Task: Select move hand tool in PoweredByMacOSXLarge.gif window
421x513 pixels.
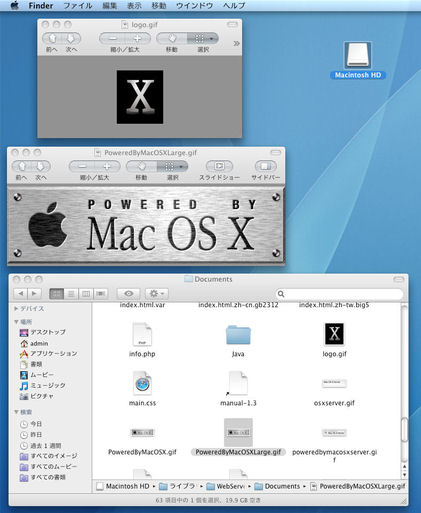Action: click(x=141, y=166)
